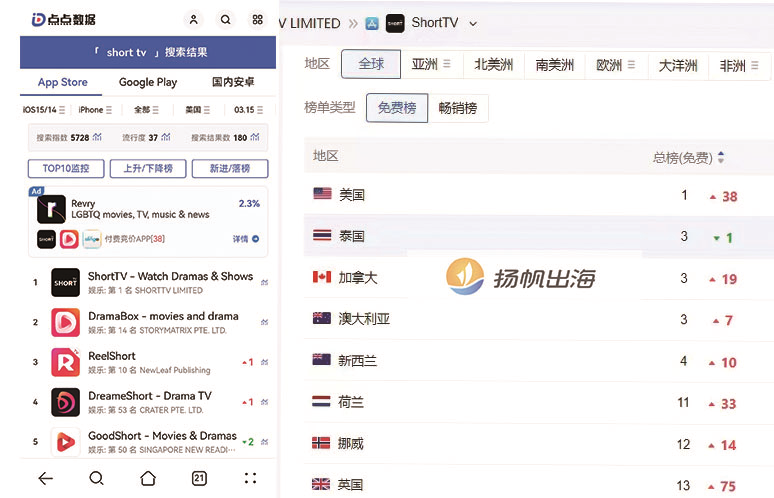Open trend chart icon on ShortTV row

pyautogui.click(x=265, y=282)
